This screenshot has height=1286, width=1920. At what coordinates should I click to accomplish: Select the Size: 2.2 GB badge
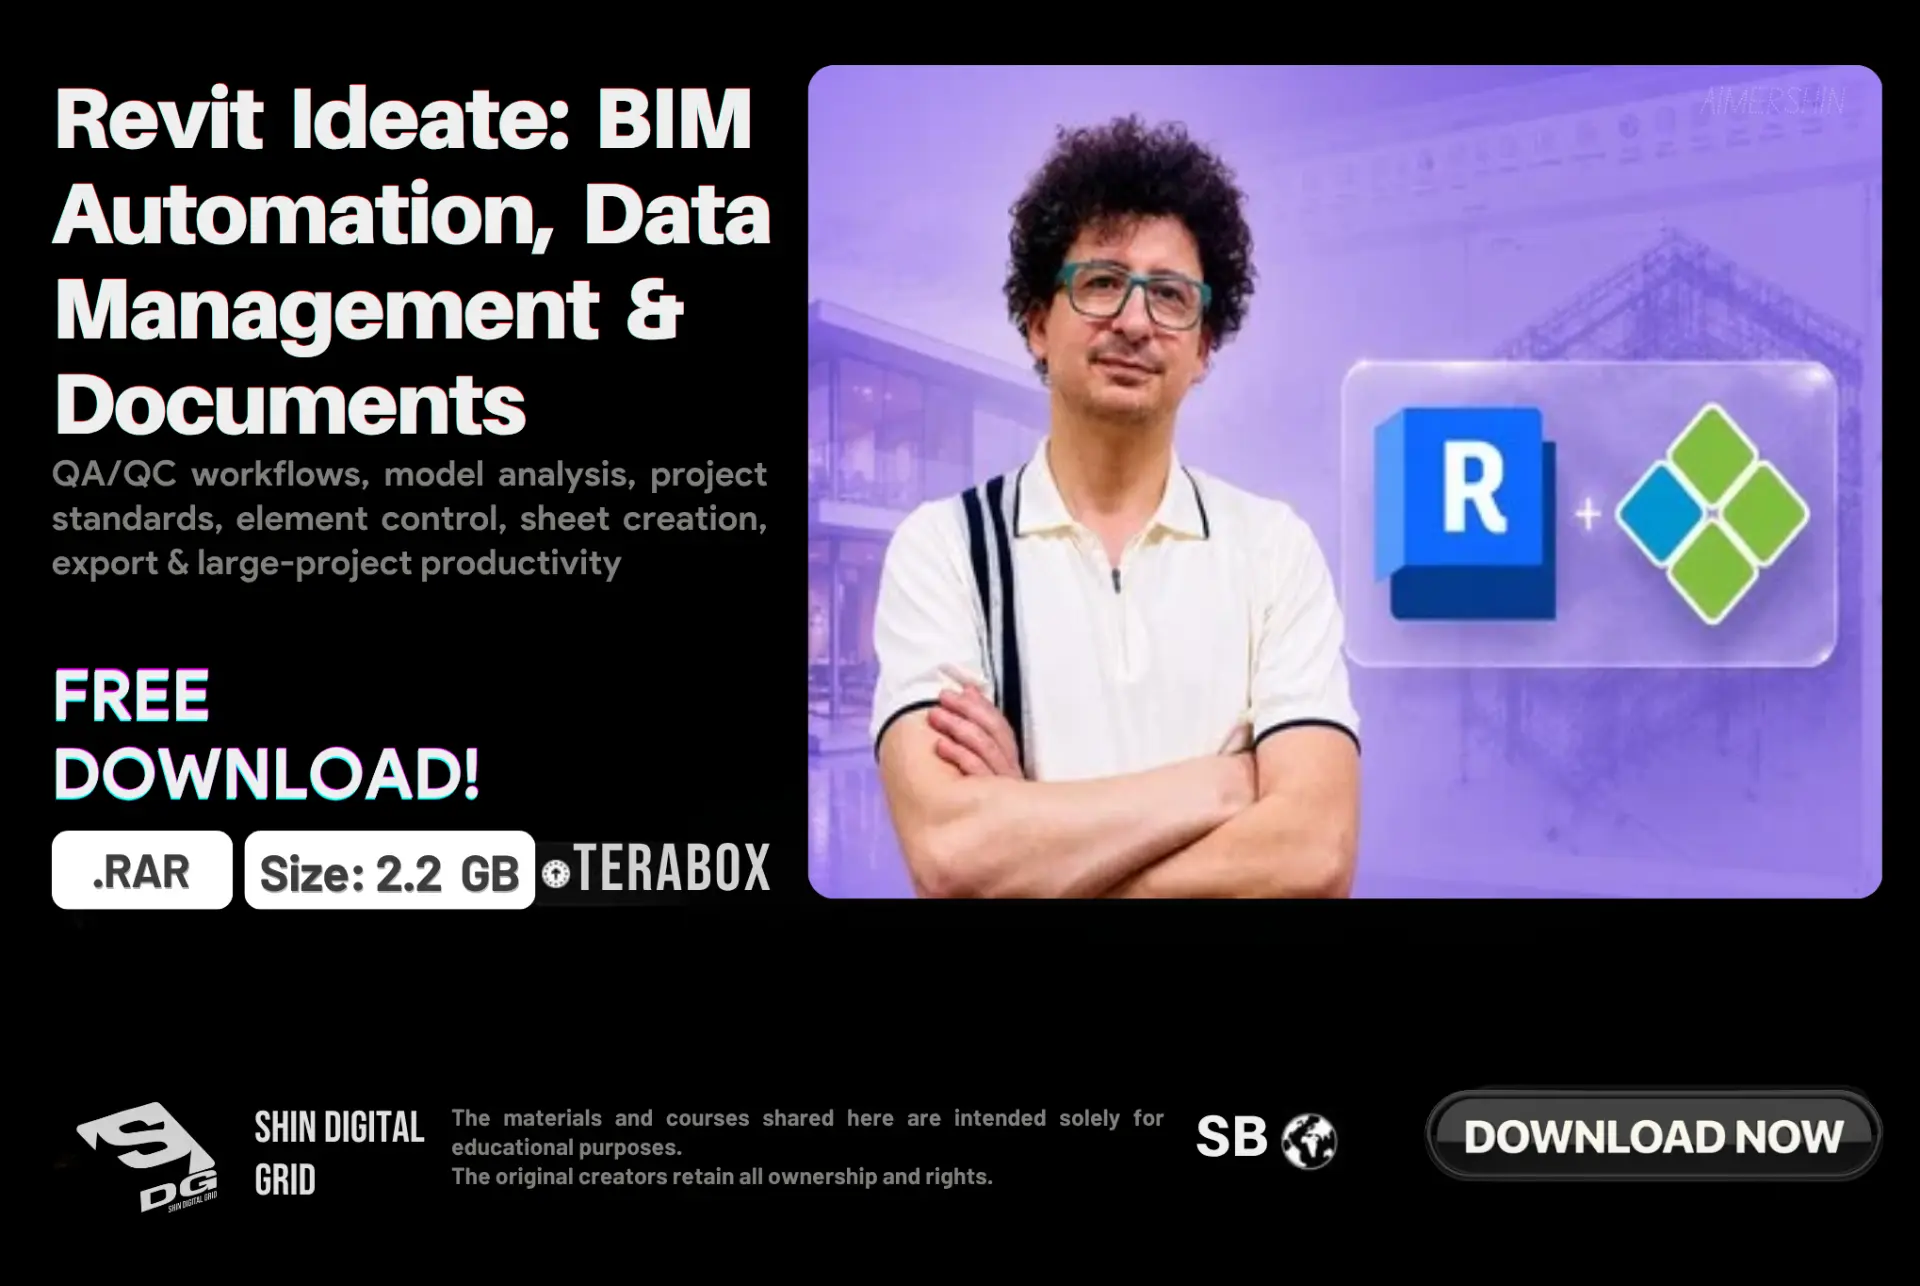[390, 870]
